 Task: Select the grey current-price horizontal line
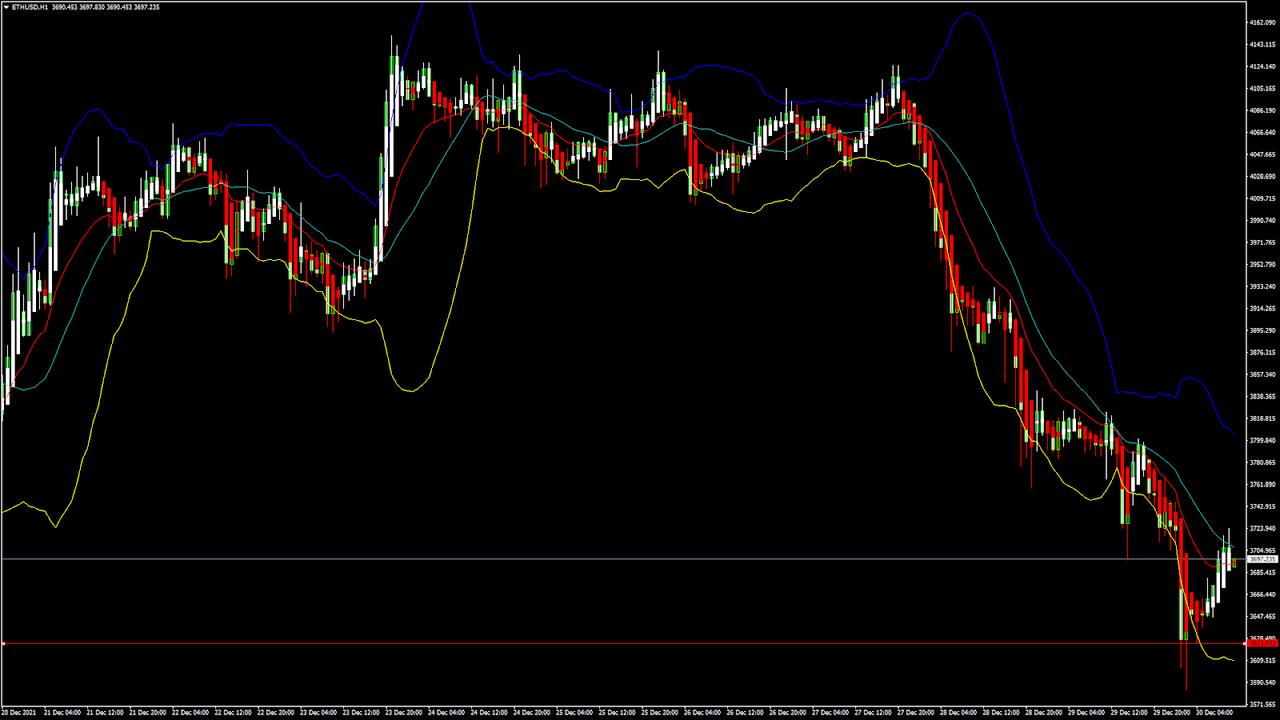tap(600, 559)
